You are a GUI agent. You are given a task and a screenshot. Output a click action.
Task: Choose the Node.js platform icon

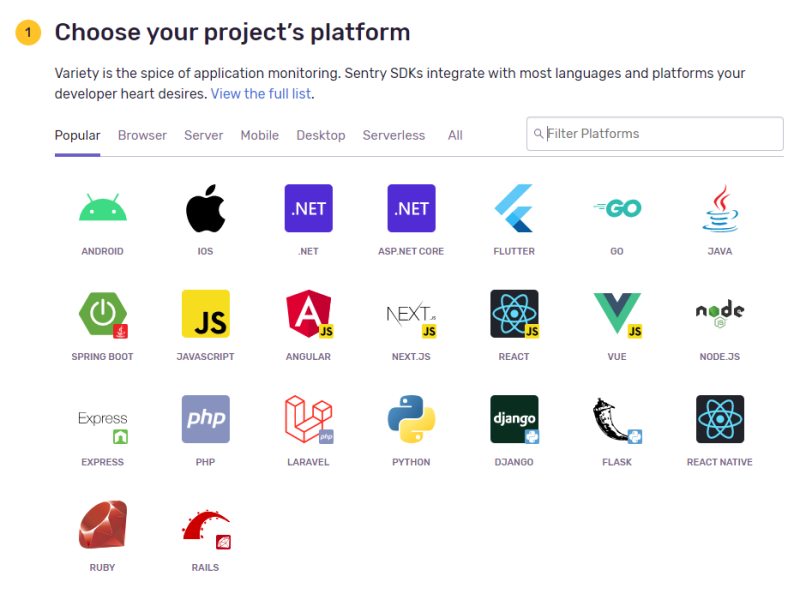tap(720, 314)
